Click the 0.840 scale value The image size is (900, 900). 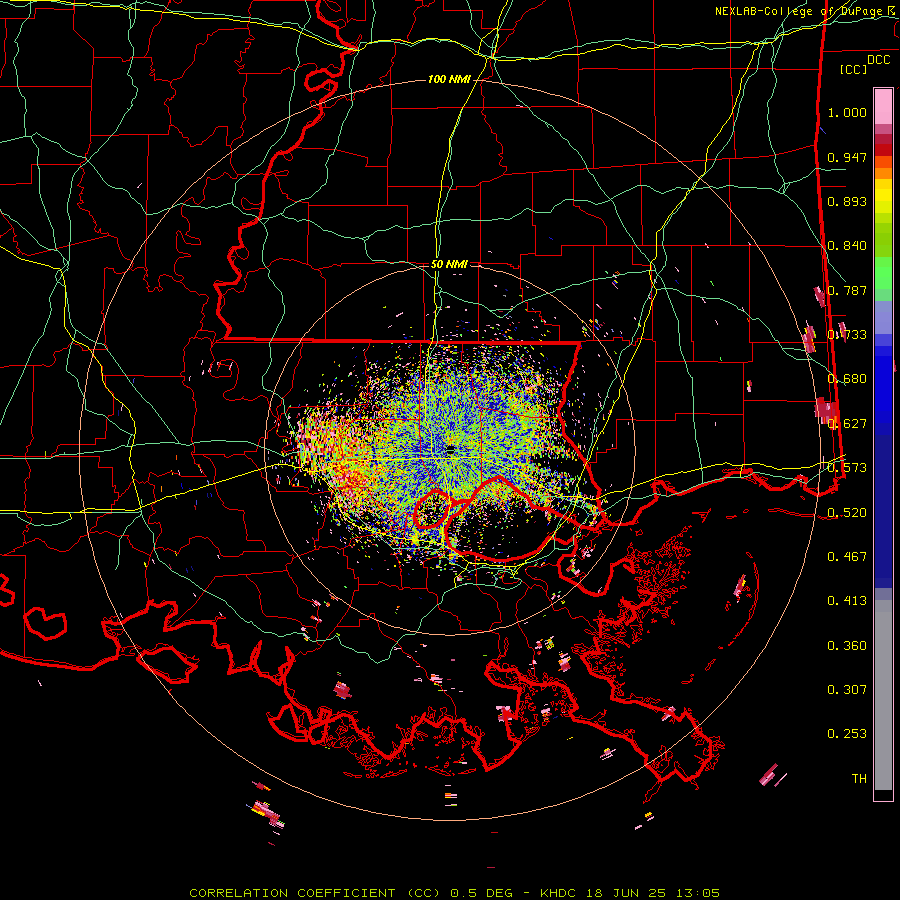coord(847,246)
